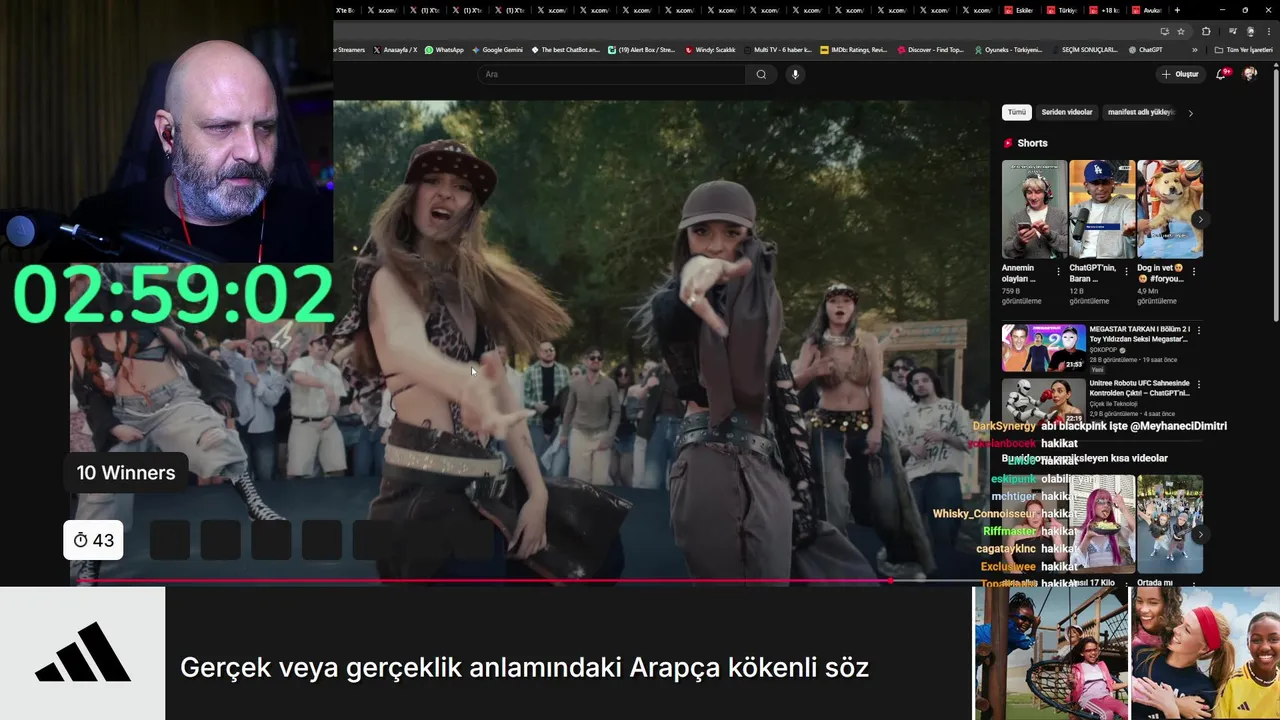Open the Discover - Find Top bookmark
Screen dimensions: 1280x720
(x=930, y=49)
